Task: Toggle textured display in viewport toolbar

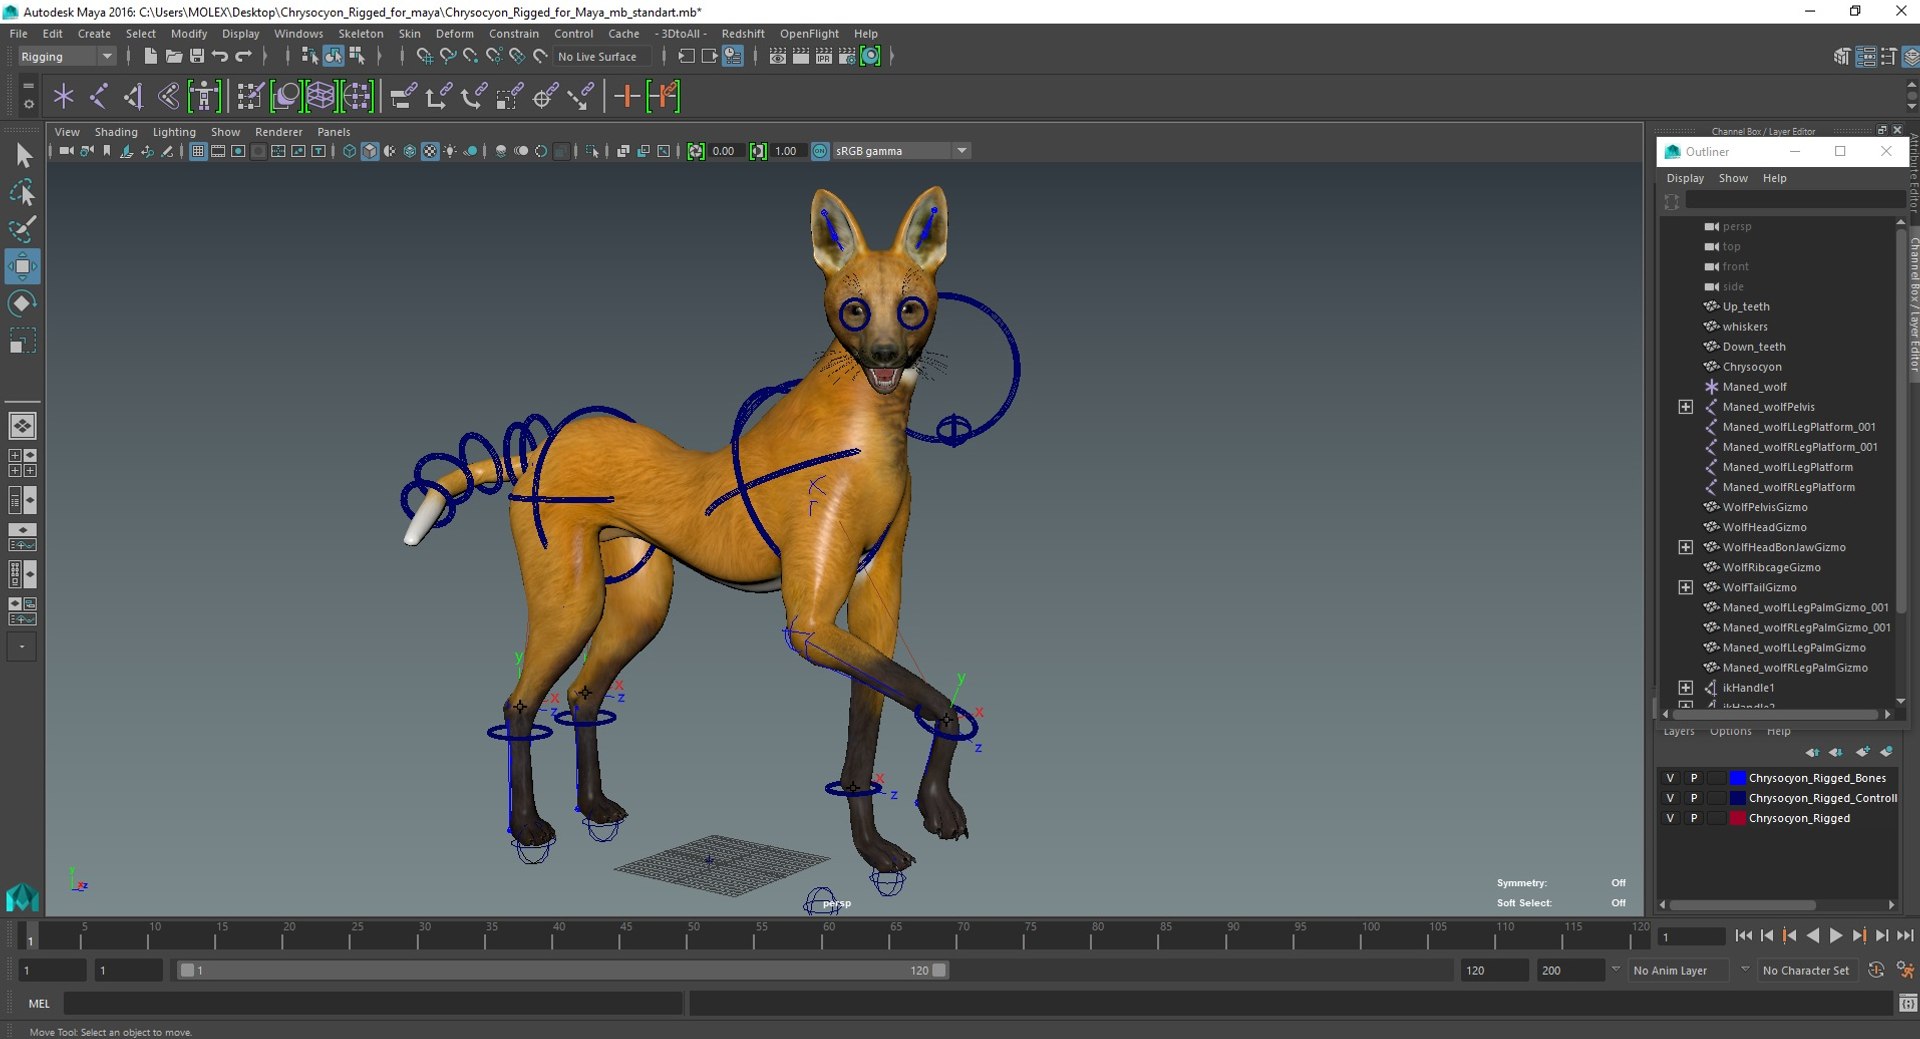Action: pyautogui.click(x=430, y=151)
